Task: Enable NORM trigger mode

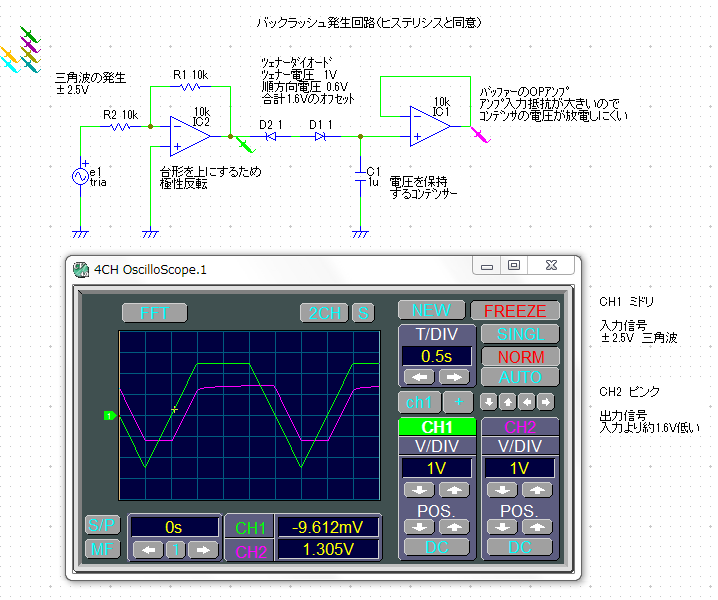Action: pos(520,356)
